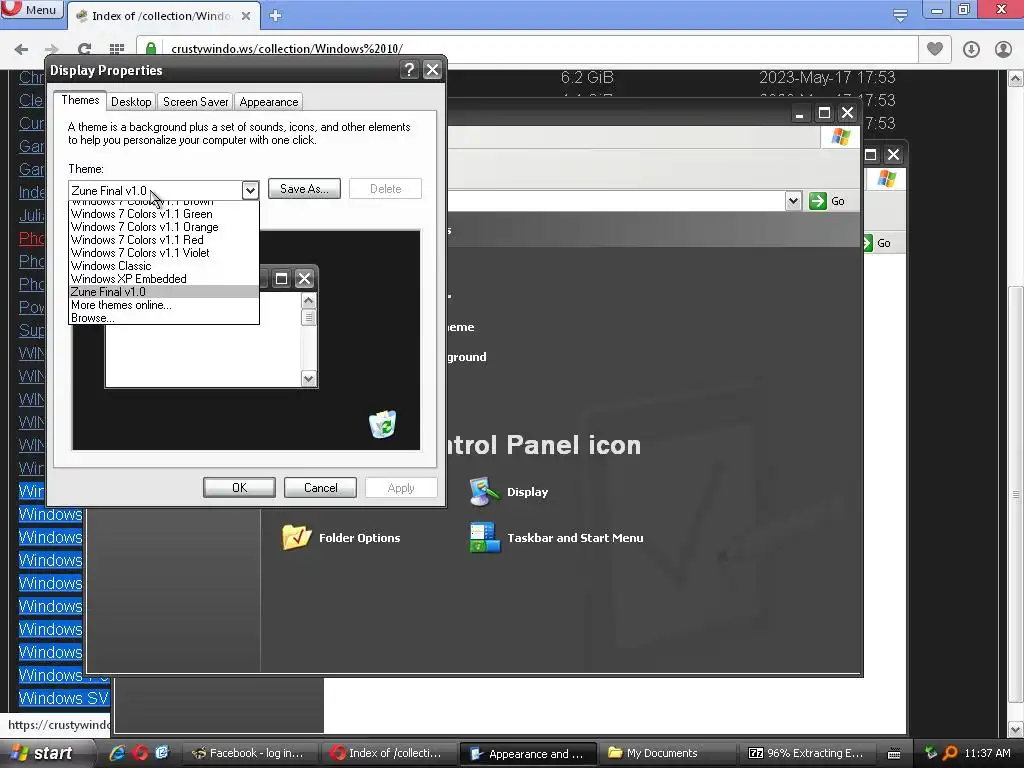Open the Opera tab menu icon
This screenshot has width=1024, height=768.
point(900,14)
